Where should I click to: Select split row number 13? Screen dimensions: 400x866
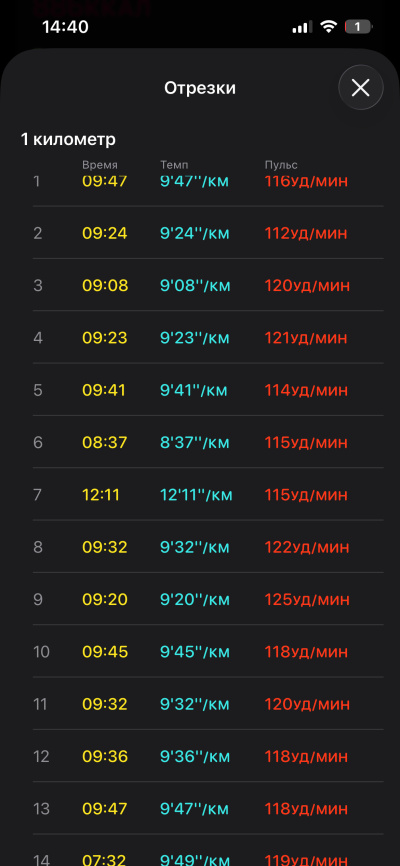click(208, 809)
